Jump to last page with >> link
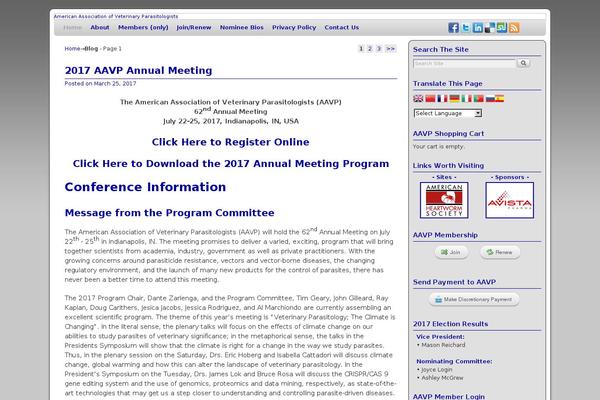Image resolution: width=600 pixels, height=400 pixels. pos(390,49)
